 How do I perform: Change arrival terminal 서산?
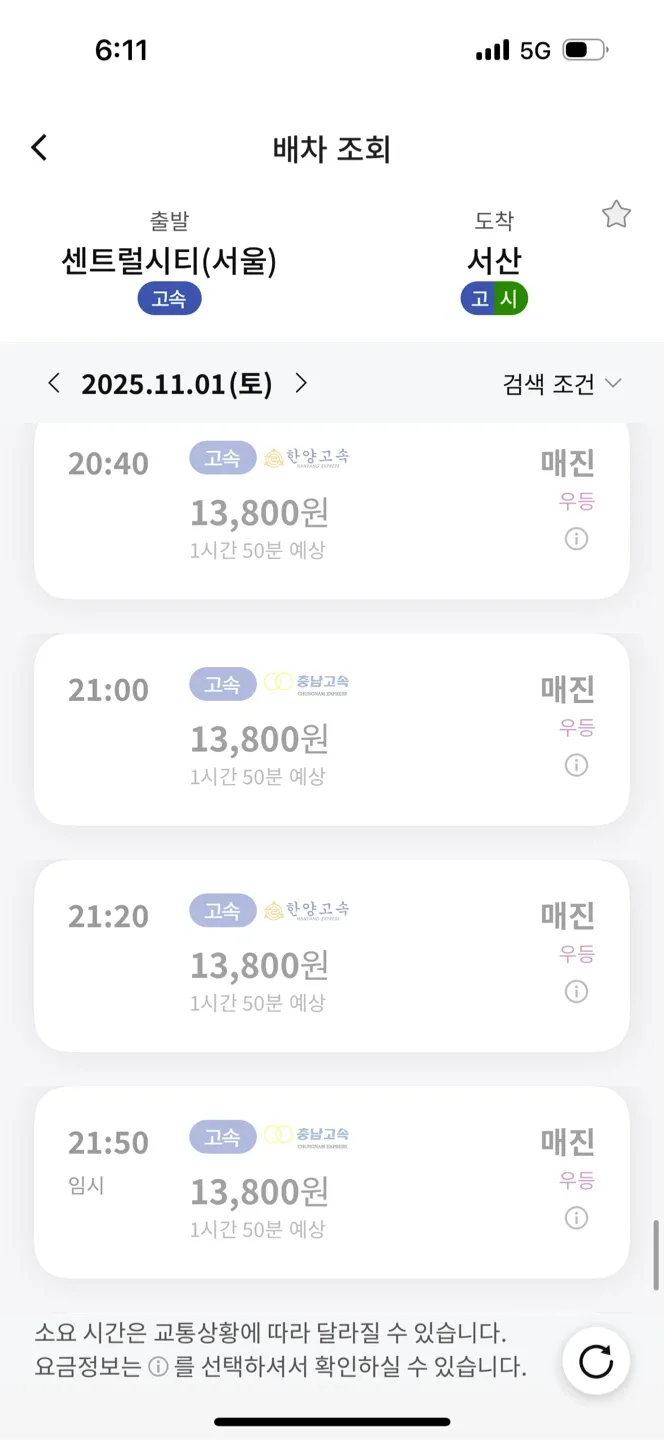(x=494, y=261)
